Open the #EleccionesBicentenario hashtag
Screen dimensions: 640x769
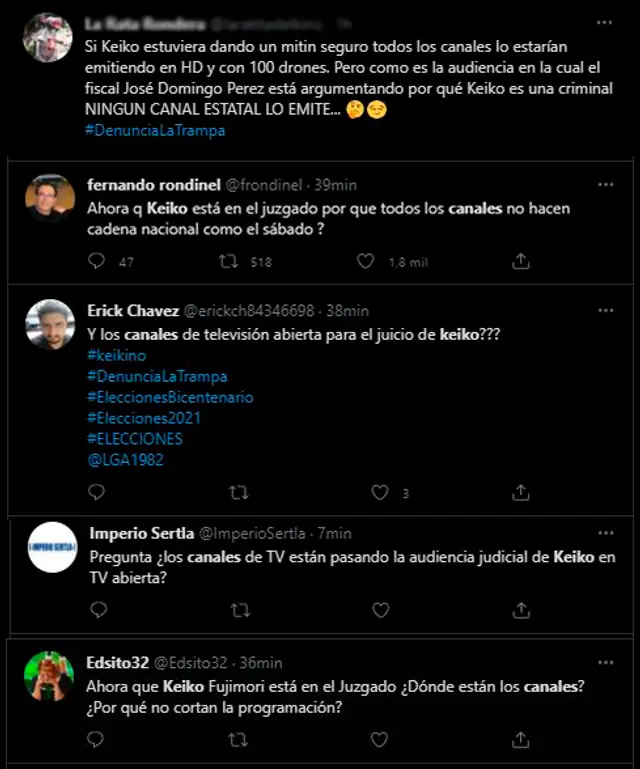[x=170, y=397]
